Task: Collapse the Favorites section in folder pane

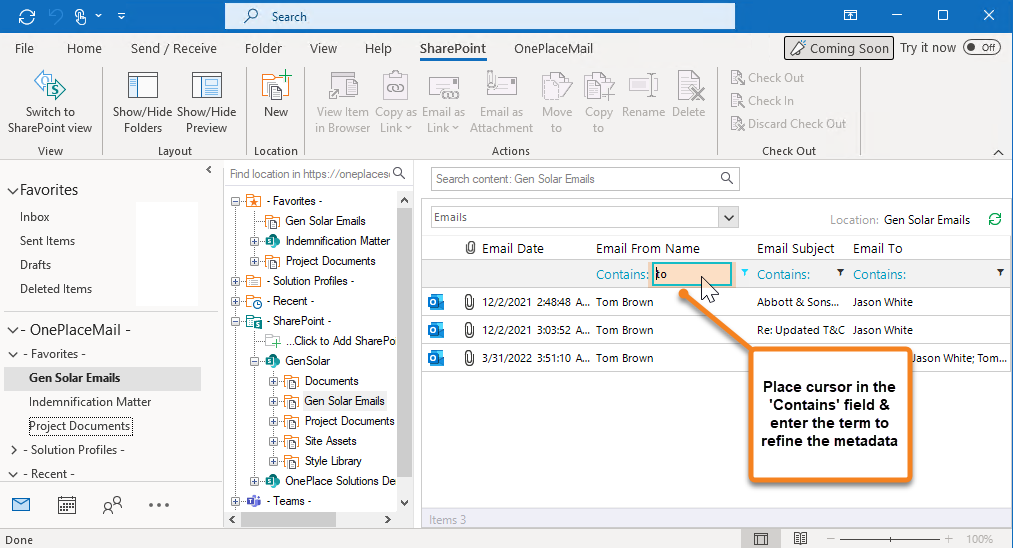Action: [13, 190]
